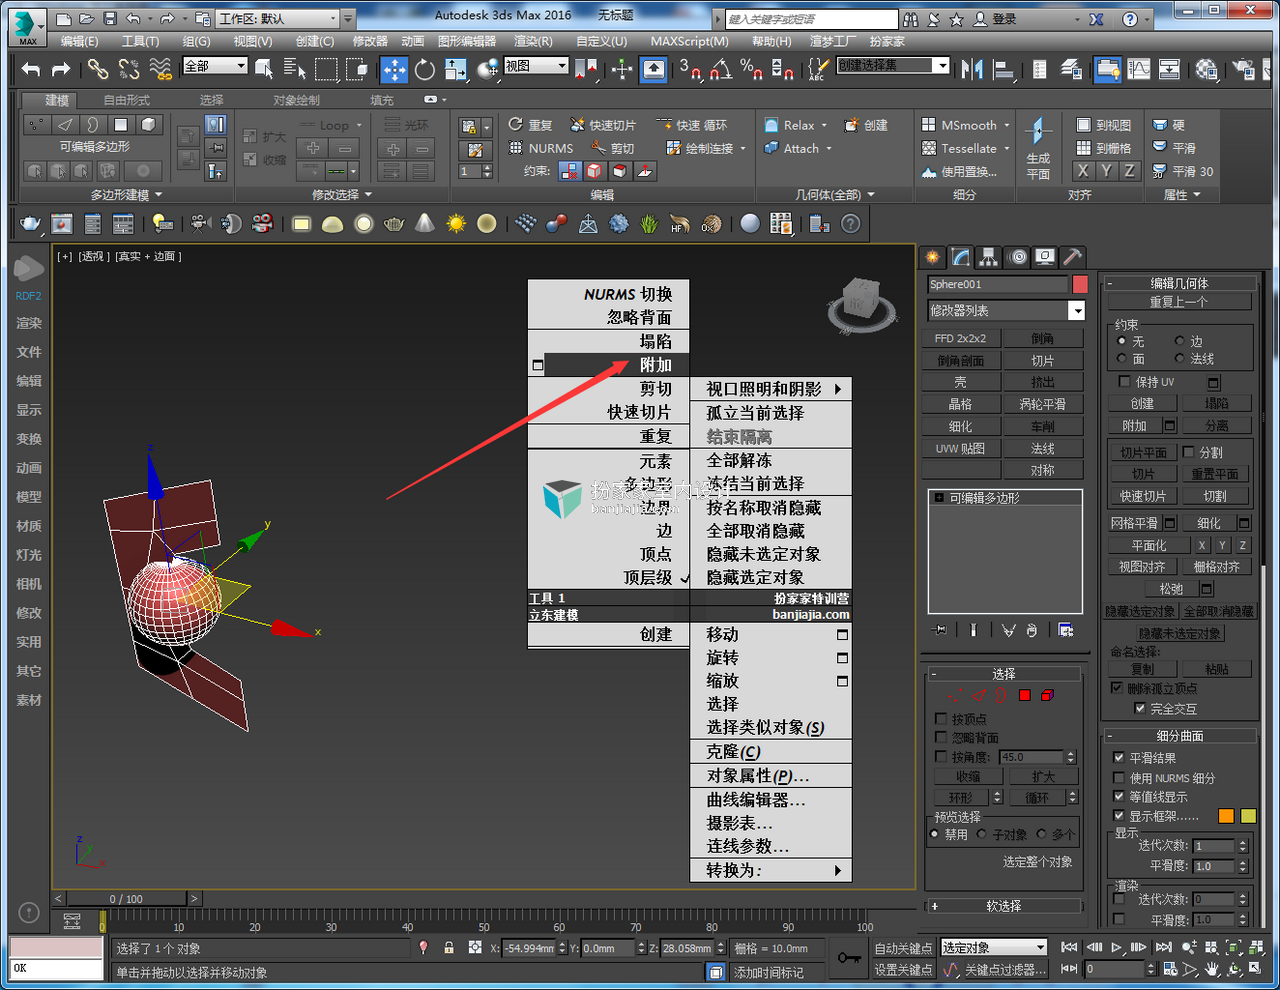Switch to the 自由形式 ribbon tab

click(x=126, y=100)
